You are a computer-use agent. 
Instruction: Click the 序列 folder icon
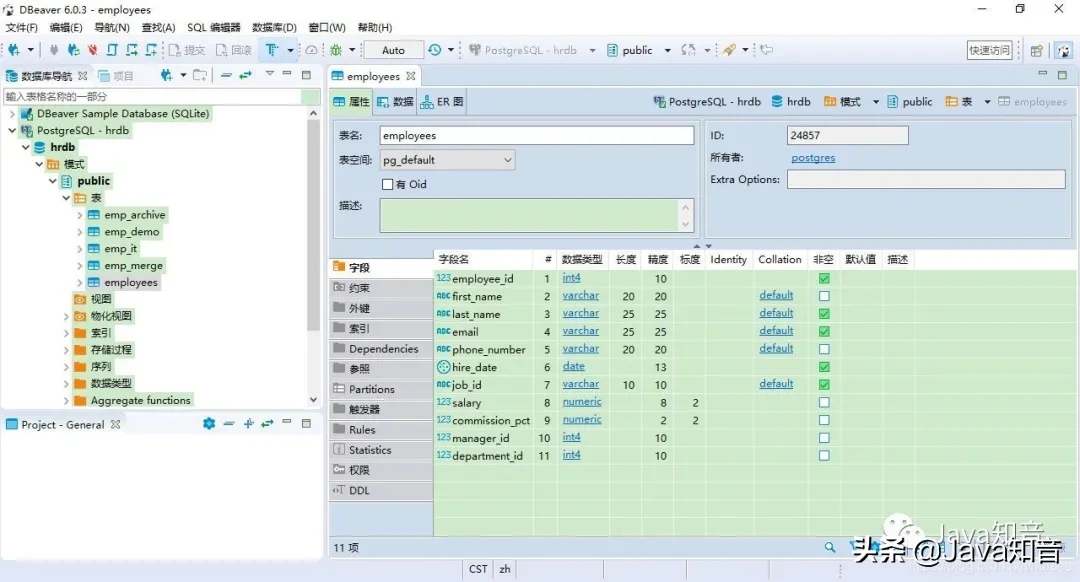(80, 366)
